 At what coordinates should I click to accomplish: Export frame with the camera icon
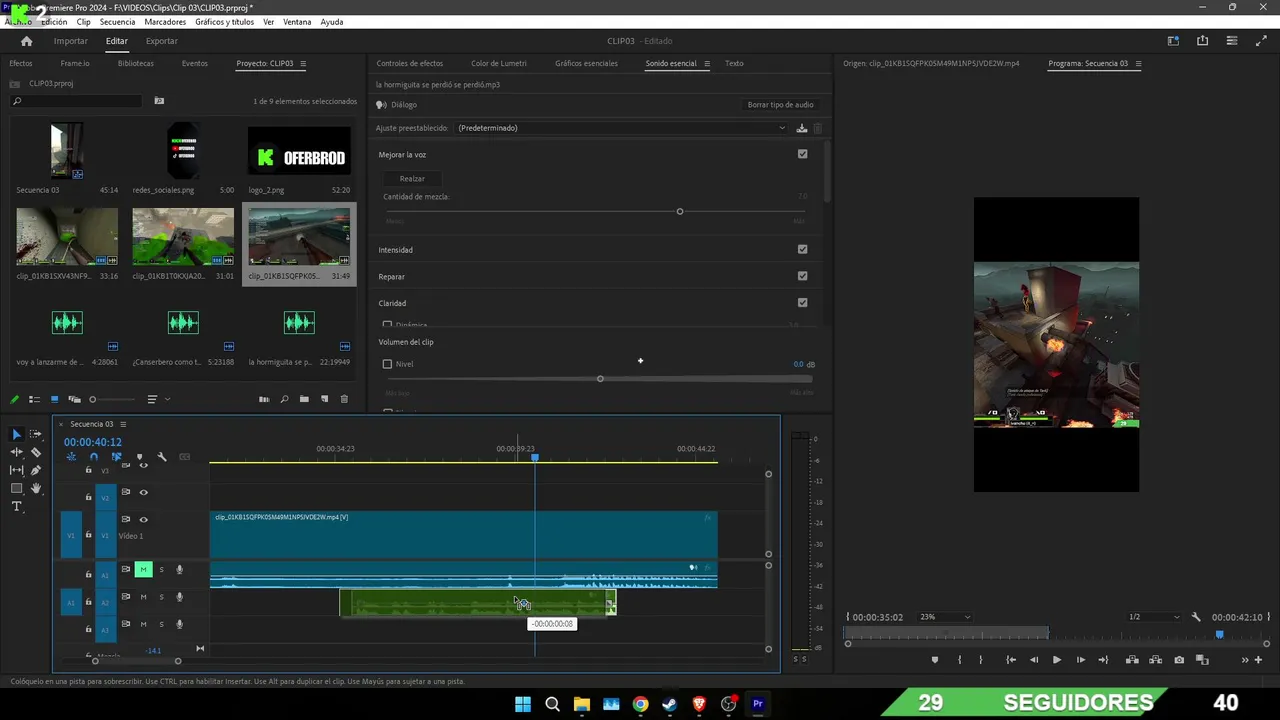point(1179,660)
